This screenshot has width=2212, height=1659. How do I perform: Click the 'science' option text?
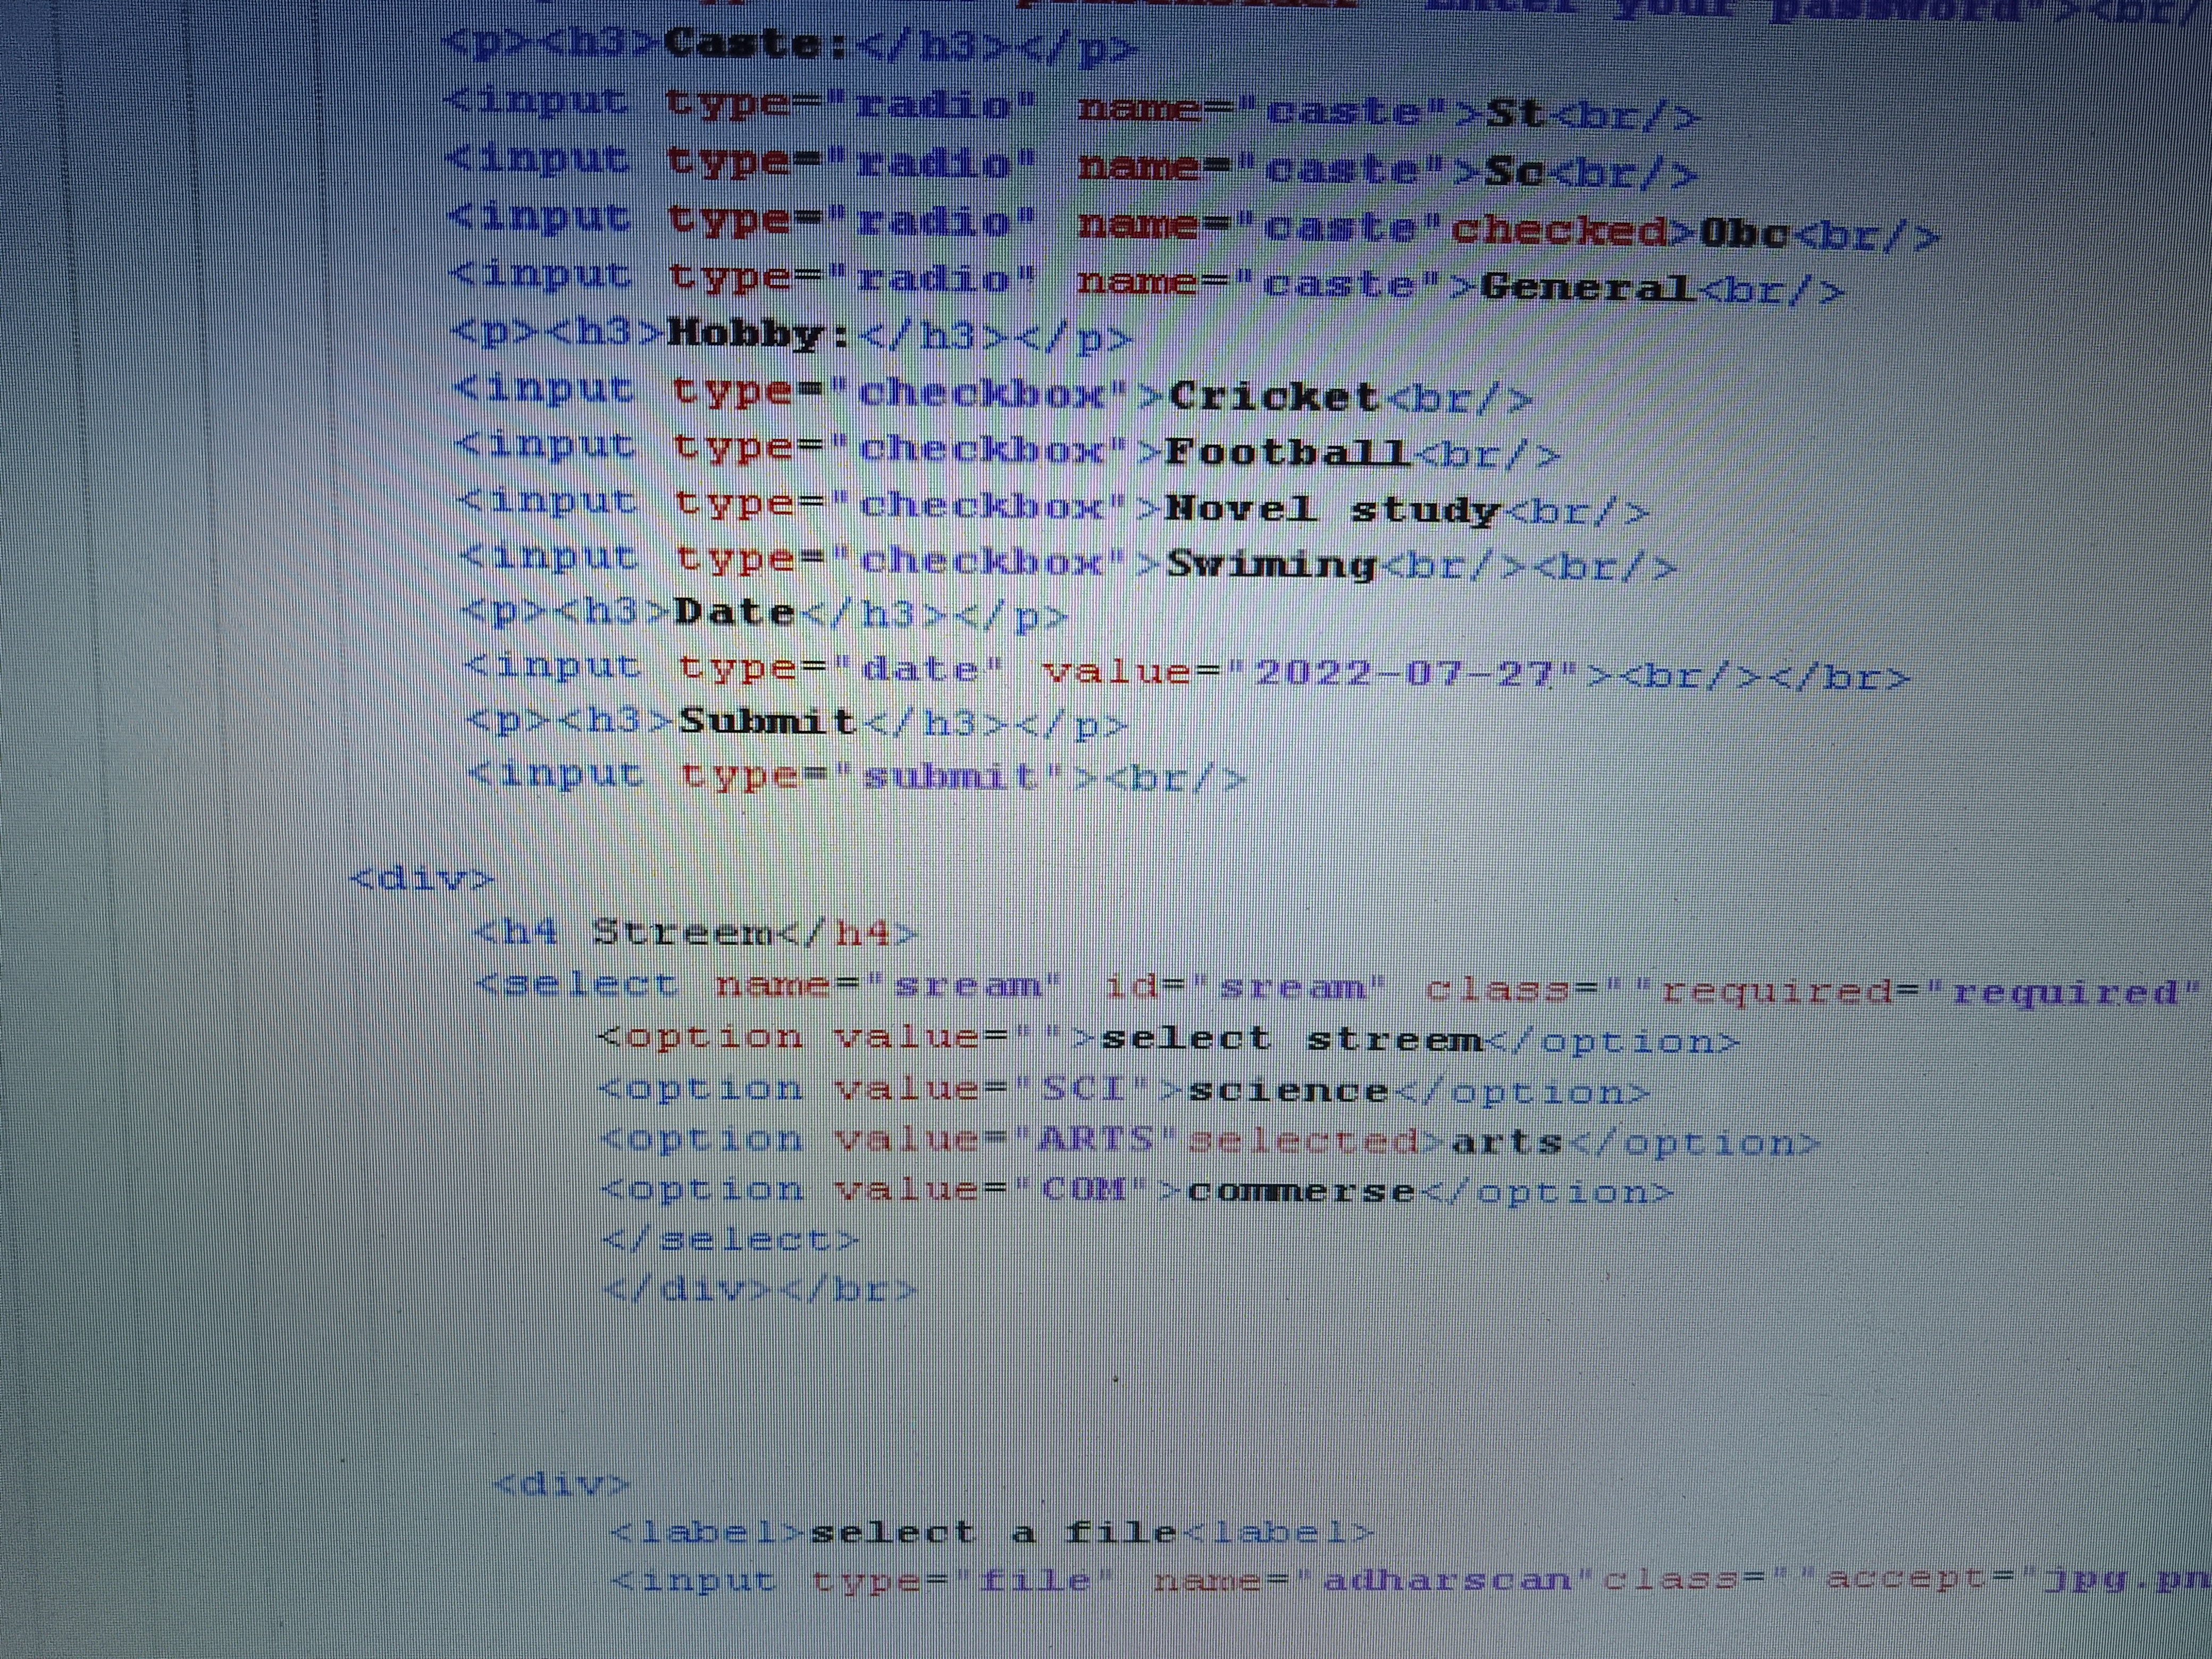tap(1288, 1091)
